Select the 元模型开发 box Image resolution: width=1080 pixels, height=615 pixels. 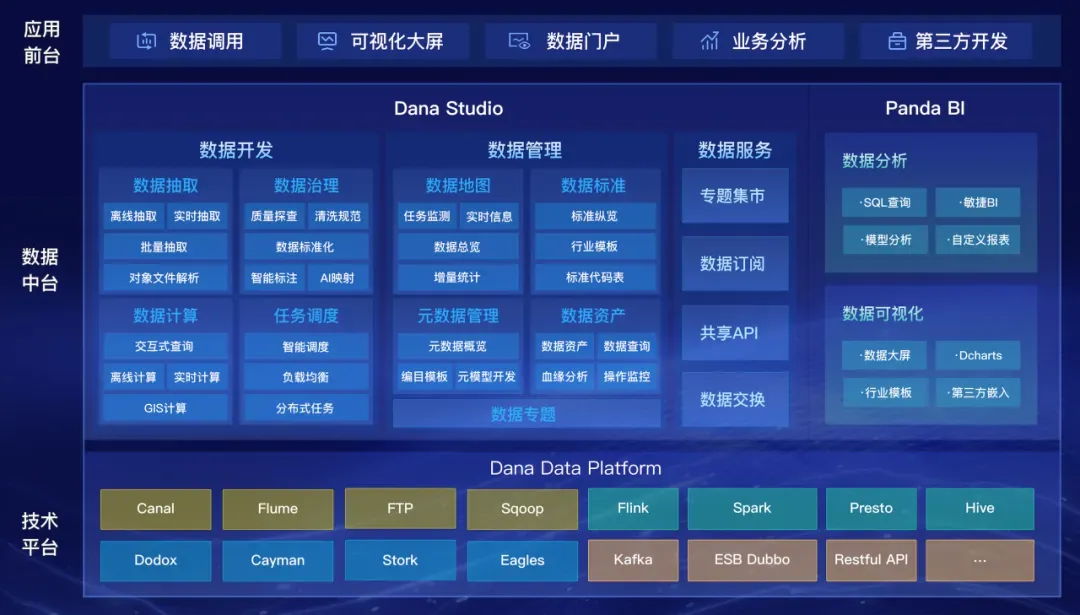[x=487, y=377]
